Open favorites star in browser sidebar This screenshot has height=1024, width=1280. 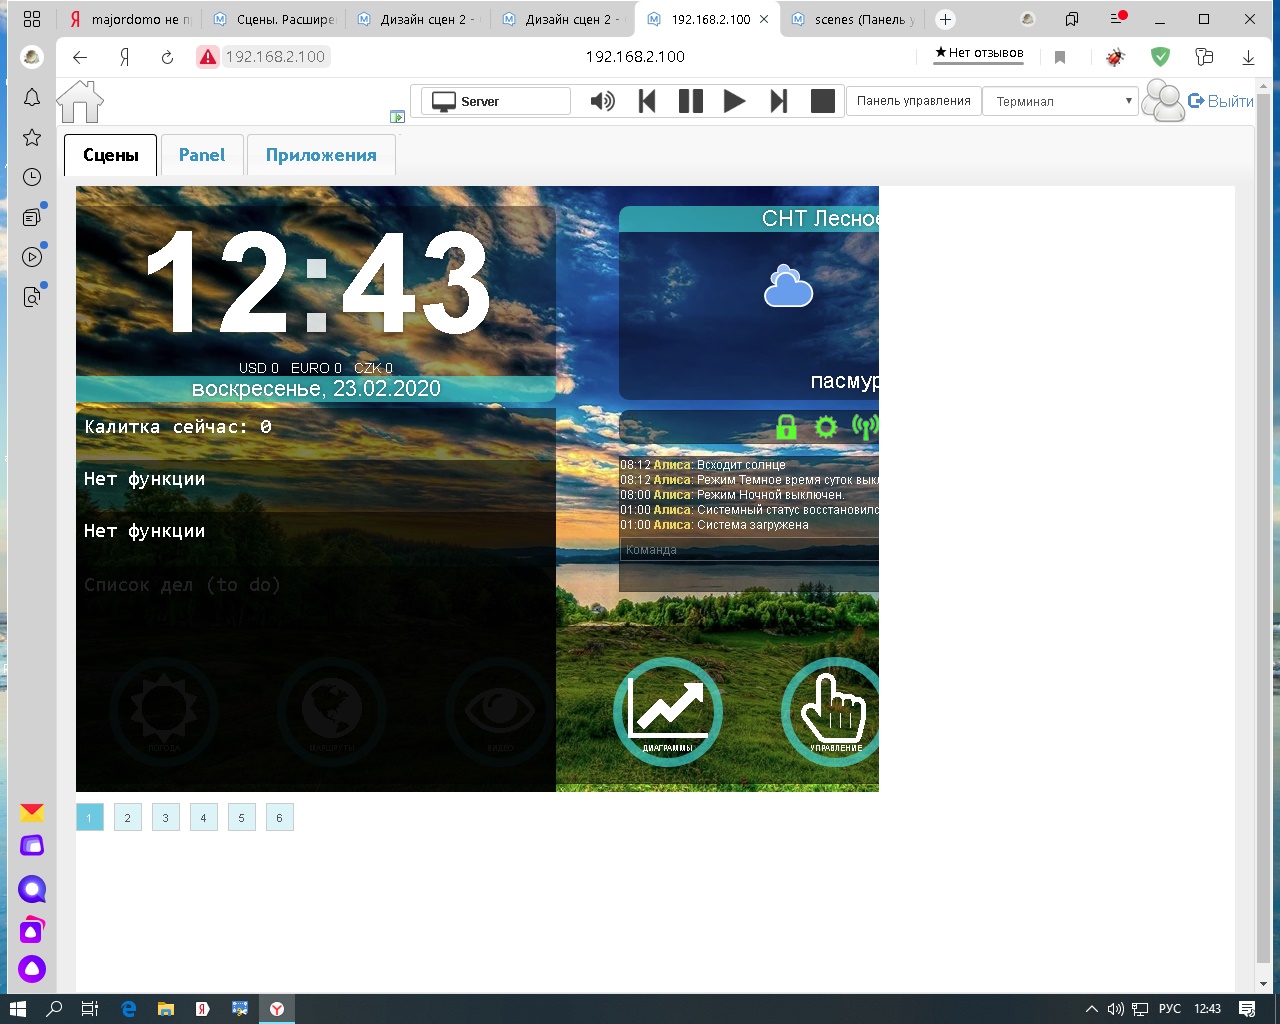pyautogui.click(x=32, y=137)
